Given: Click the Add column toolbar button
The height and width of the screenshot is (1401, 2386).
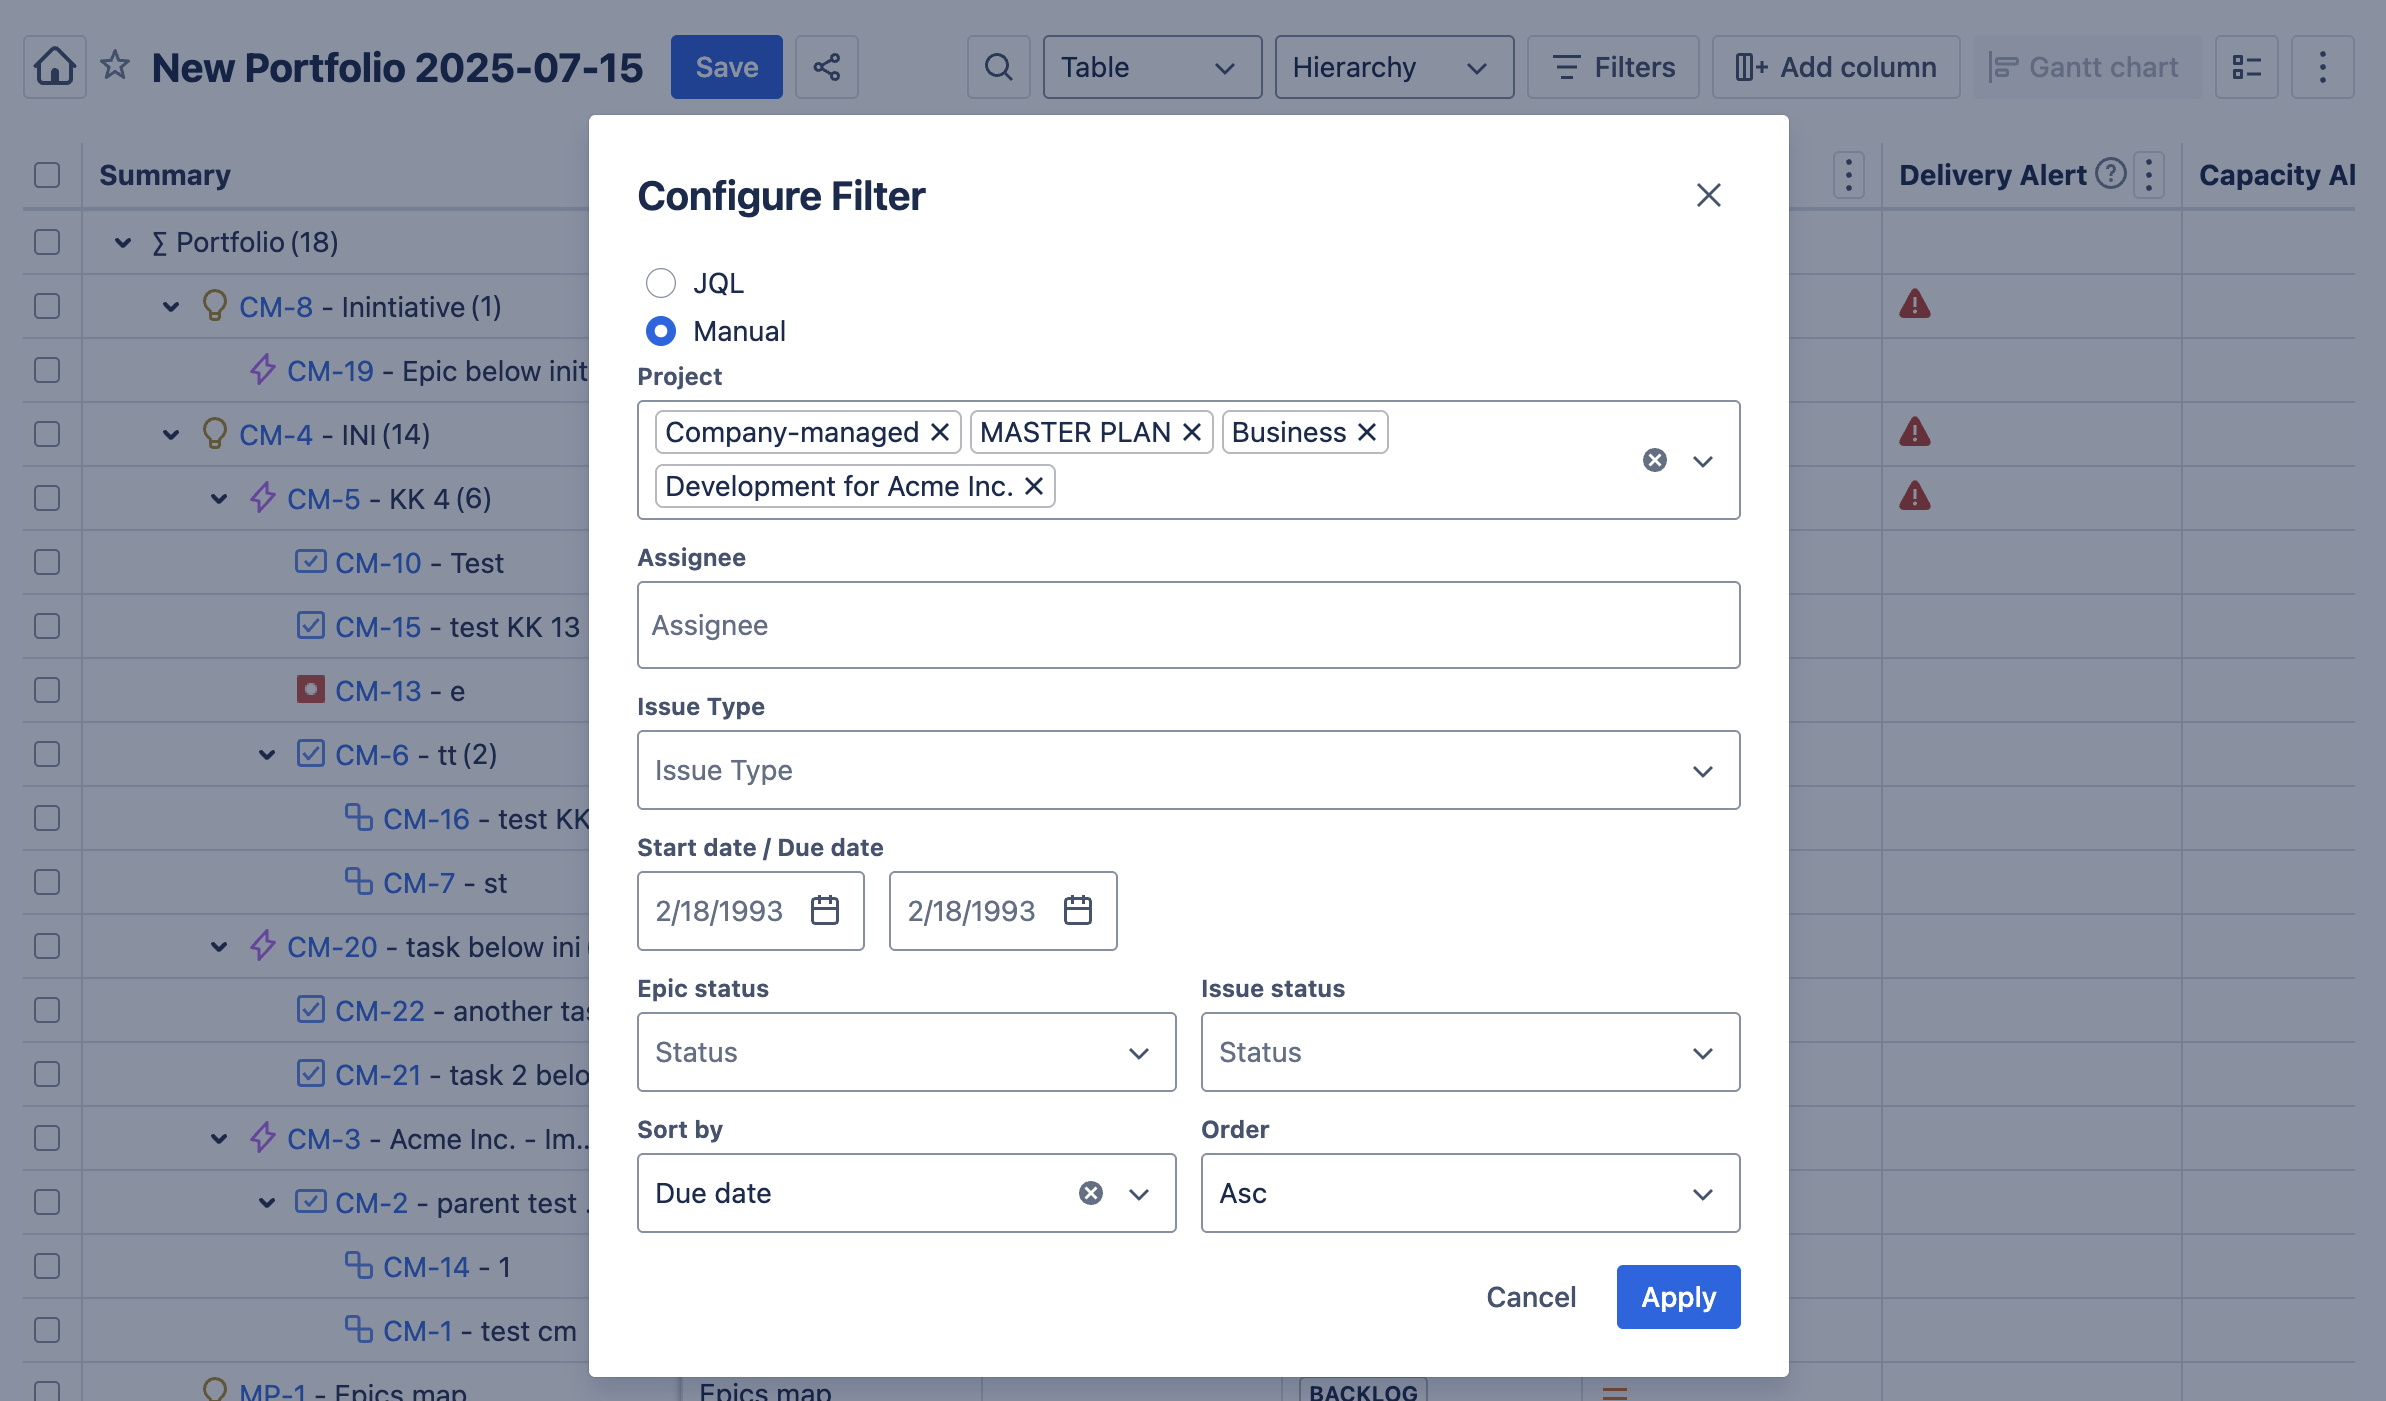Looking at the screenshot, I should point(1835,67).
